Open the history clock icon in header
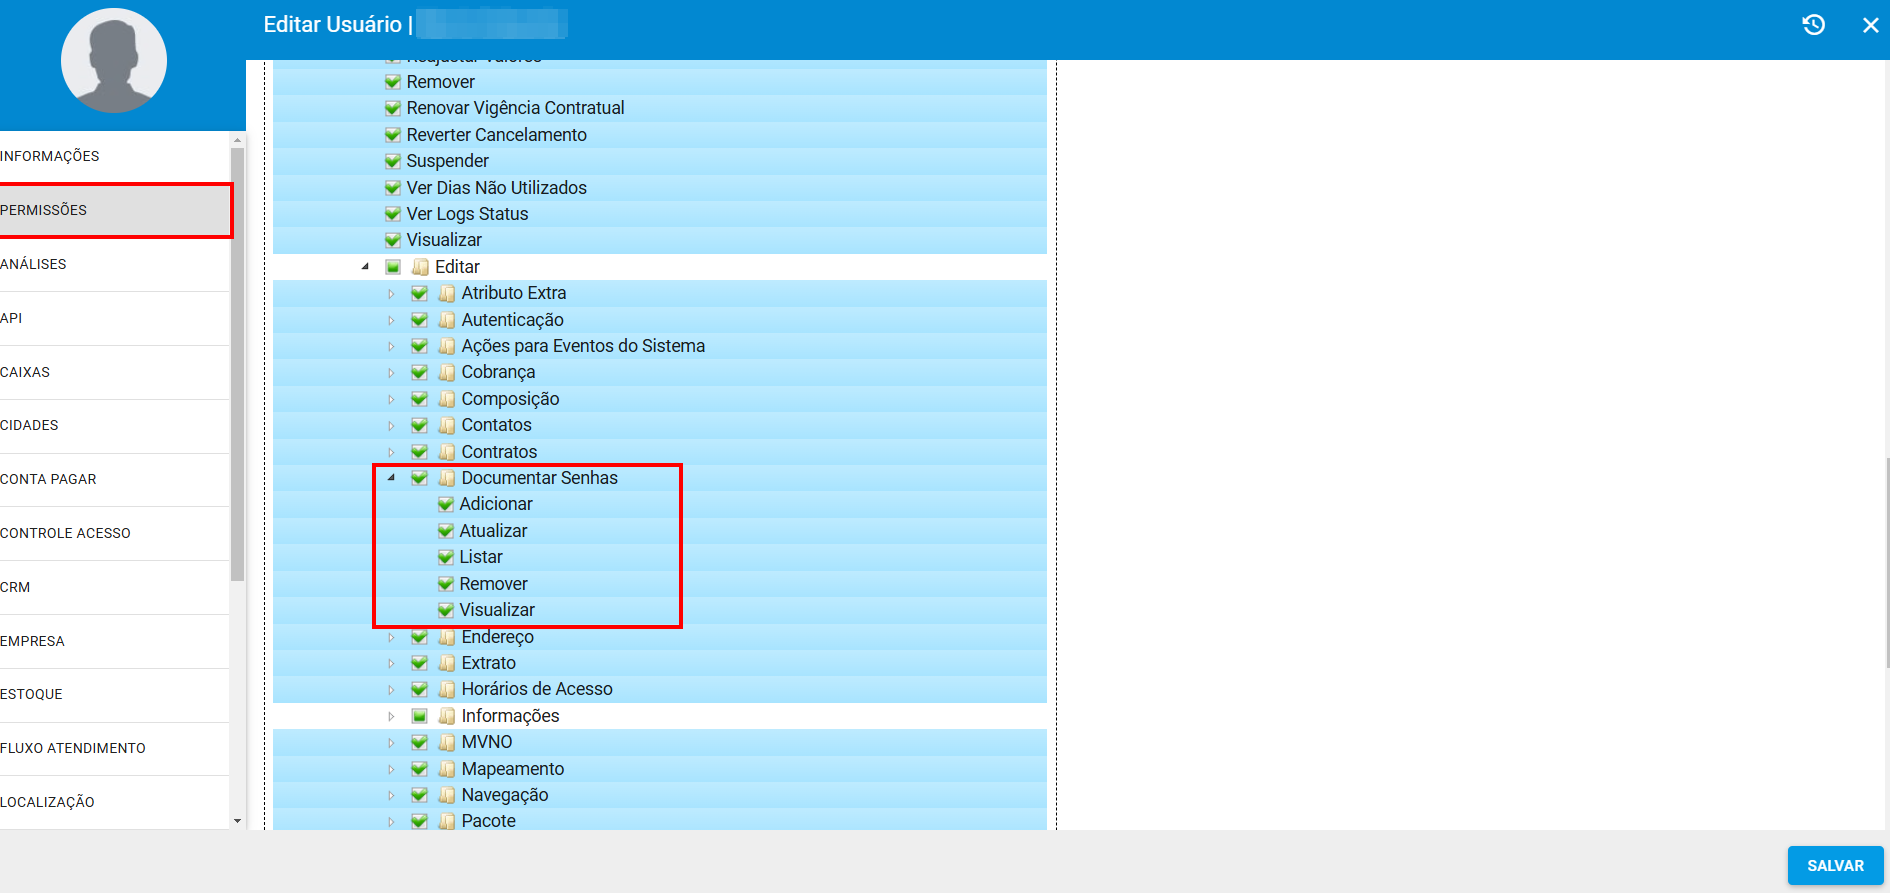This screenshot has height=893, width=1890. [1813, 25]
